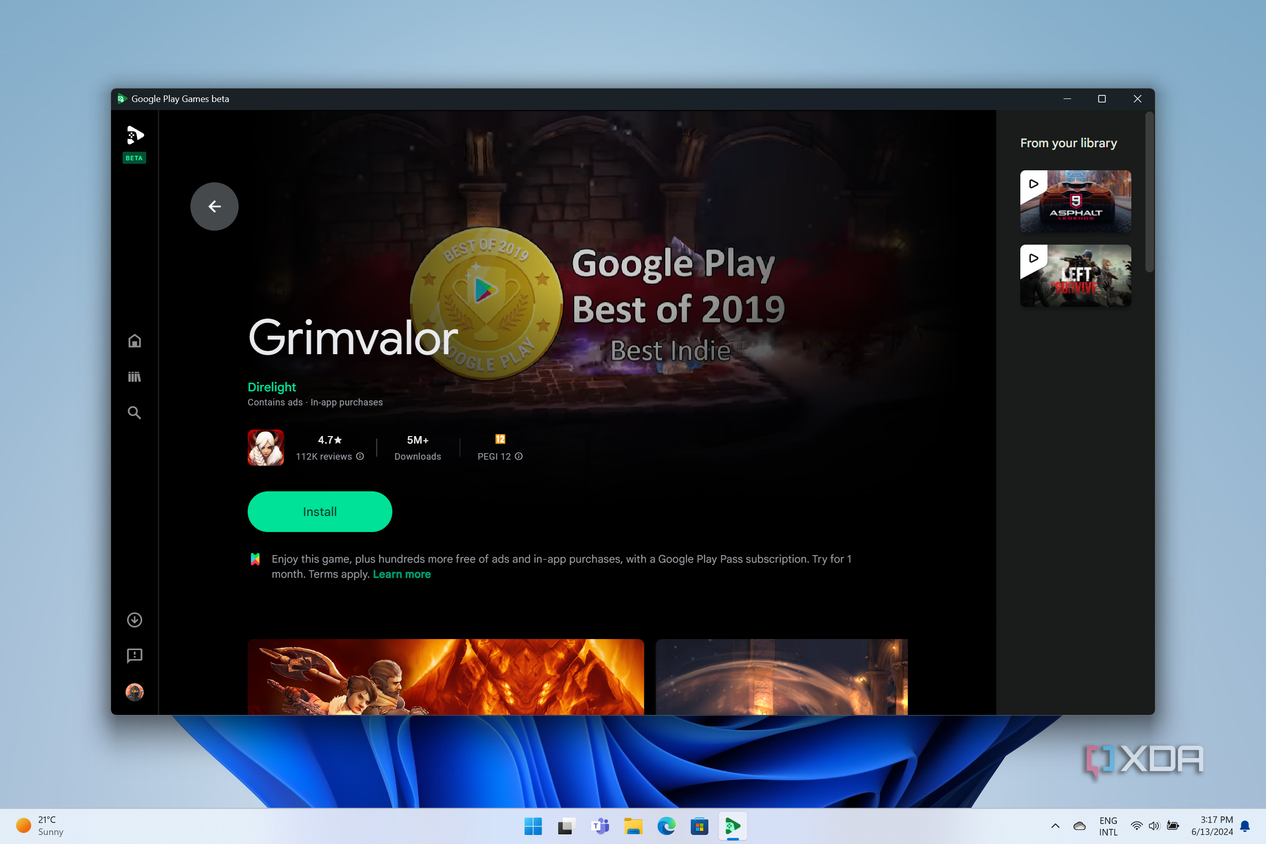
Task: Open File Explorer from taskbar
Action: click(633, 826)
